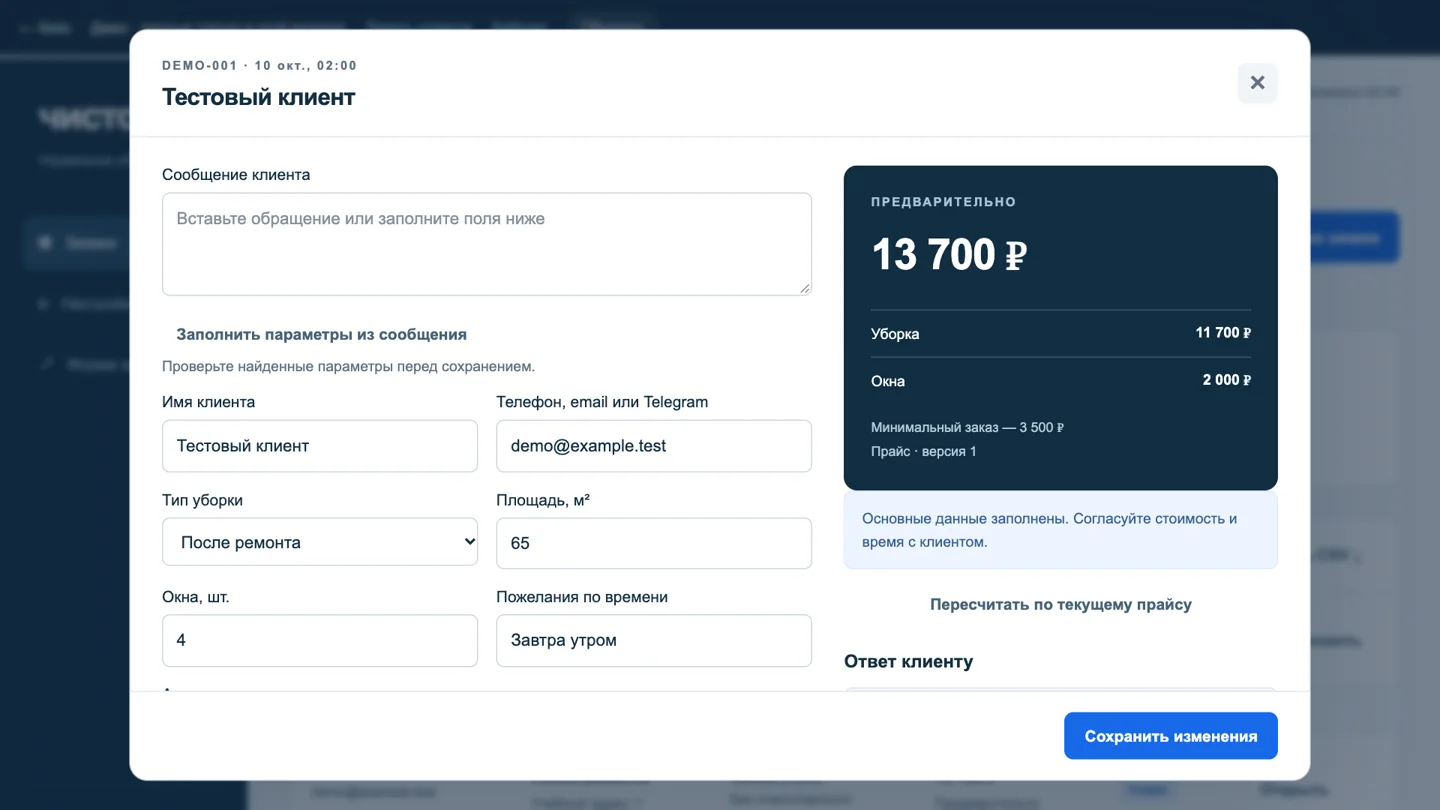This screenshot has width=1440, height=810.
Task: Click the Проверьте найденные параметры hint
Action: 348,367
